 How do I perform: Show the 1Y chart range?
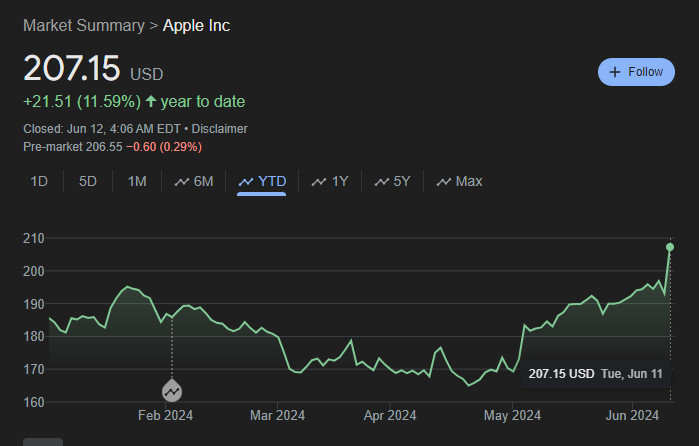(x=330, y=182)
